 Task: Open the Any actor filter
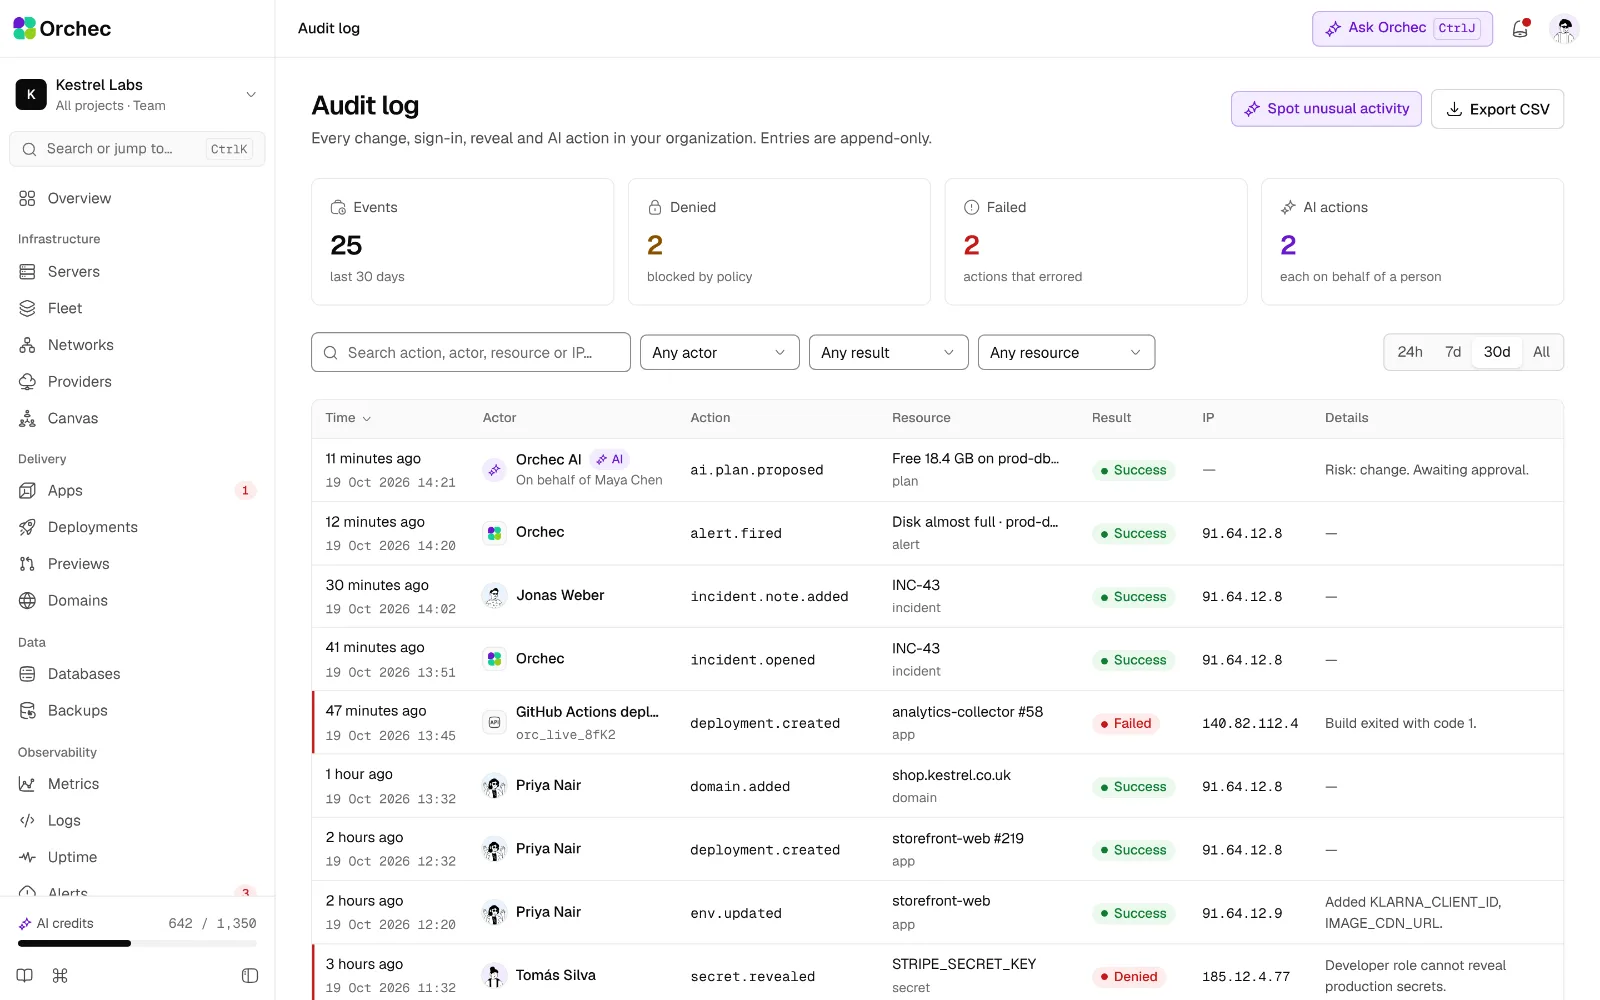pos(719,352)
